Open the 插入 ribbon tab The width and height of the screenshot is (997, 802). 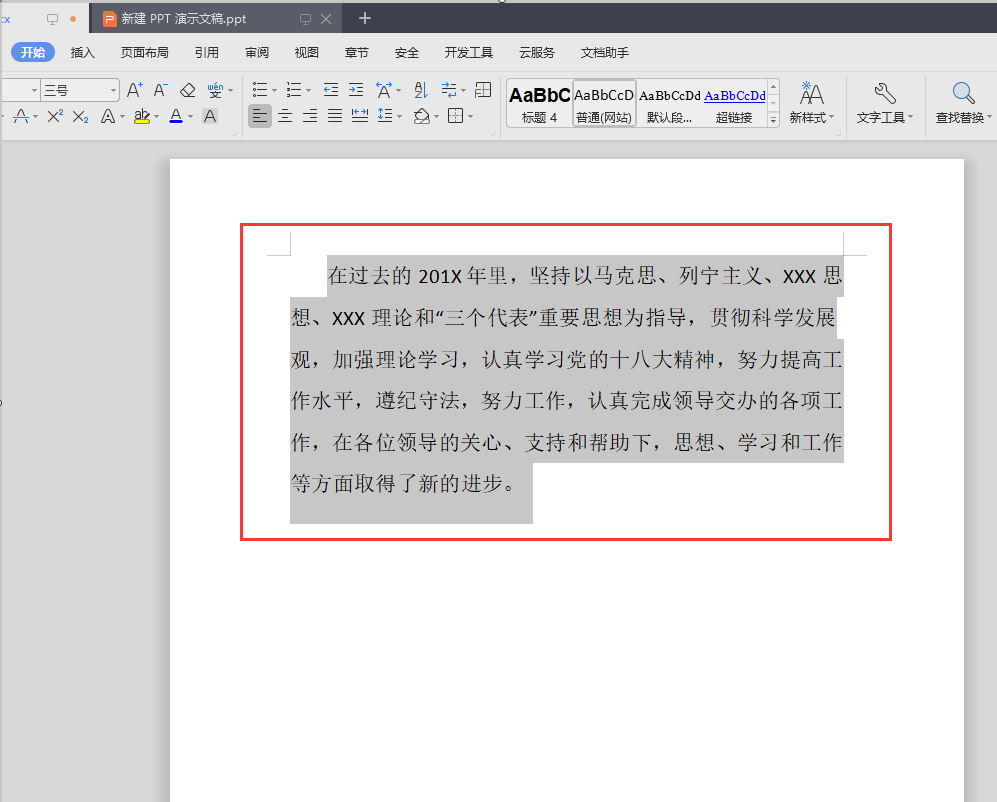(x=83, y=53)
